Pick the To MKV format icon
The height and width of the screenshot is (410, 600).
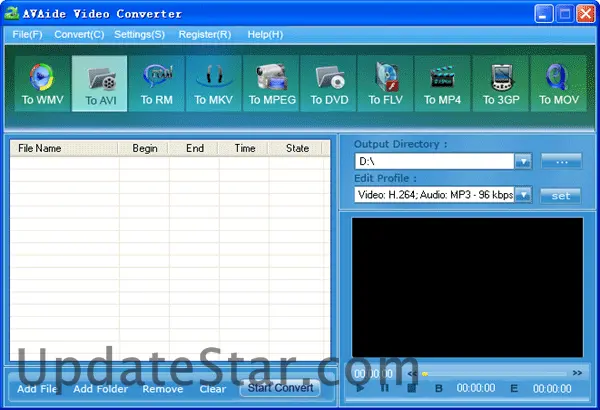coord(214,83)
